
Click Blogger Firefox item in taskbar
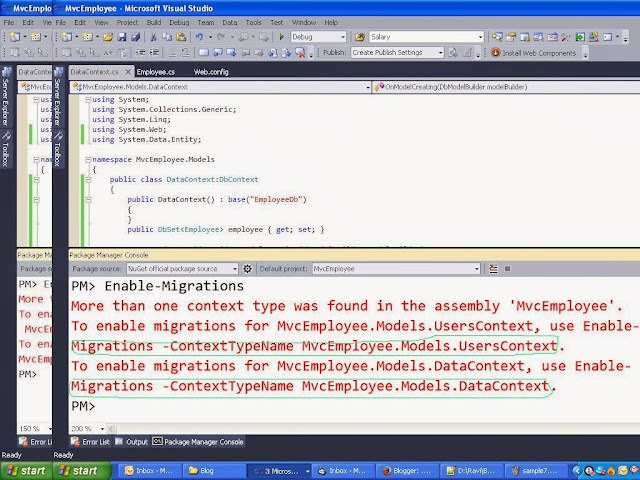point(406,471)
